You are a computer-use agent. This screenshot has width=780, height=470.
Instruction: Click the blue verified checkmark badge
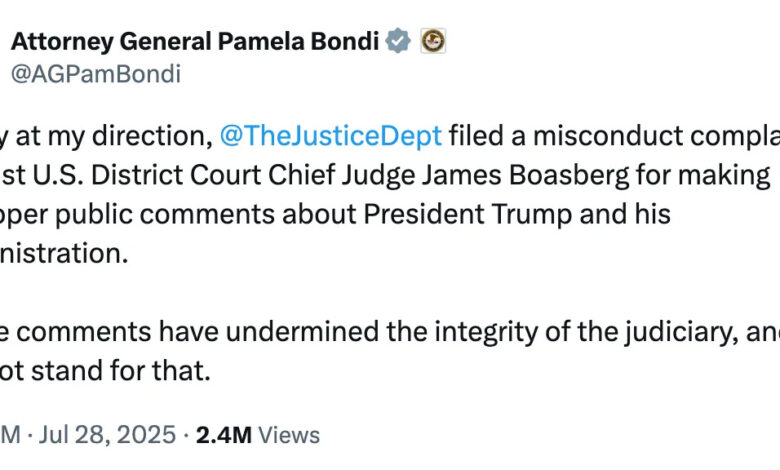[398, 42]
